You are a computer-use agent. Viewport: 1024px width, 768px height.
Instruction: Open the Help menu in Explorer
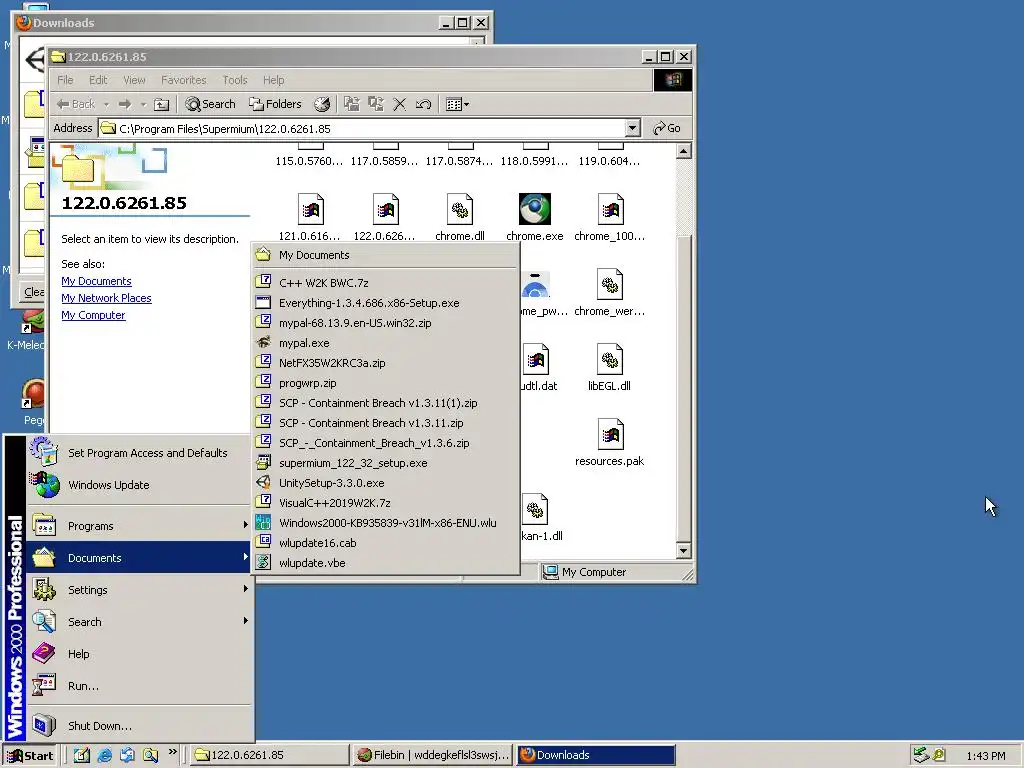click(x=274, y=80)
